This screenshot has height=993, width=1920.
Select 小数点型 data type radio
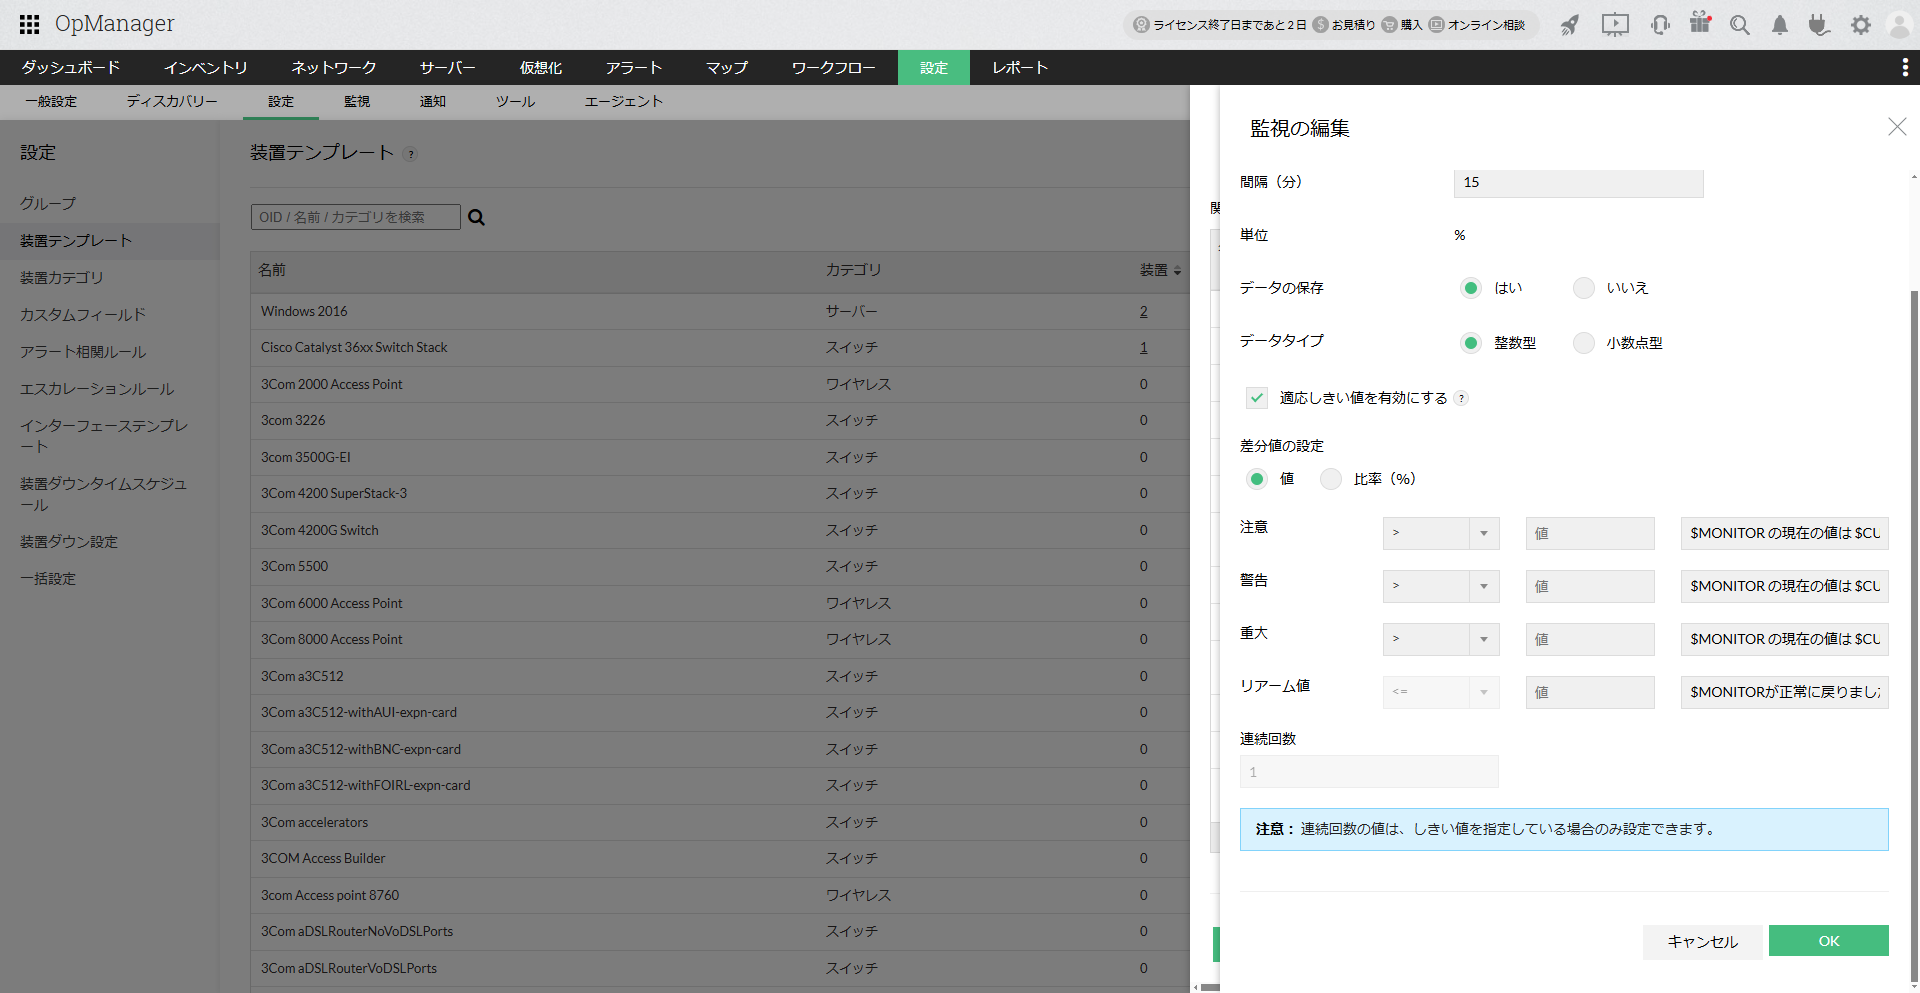pos(1584,343)
